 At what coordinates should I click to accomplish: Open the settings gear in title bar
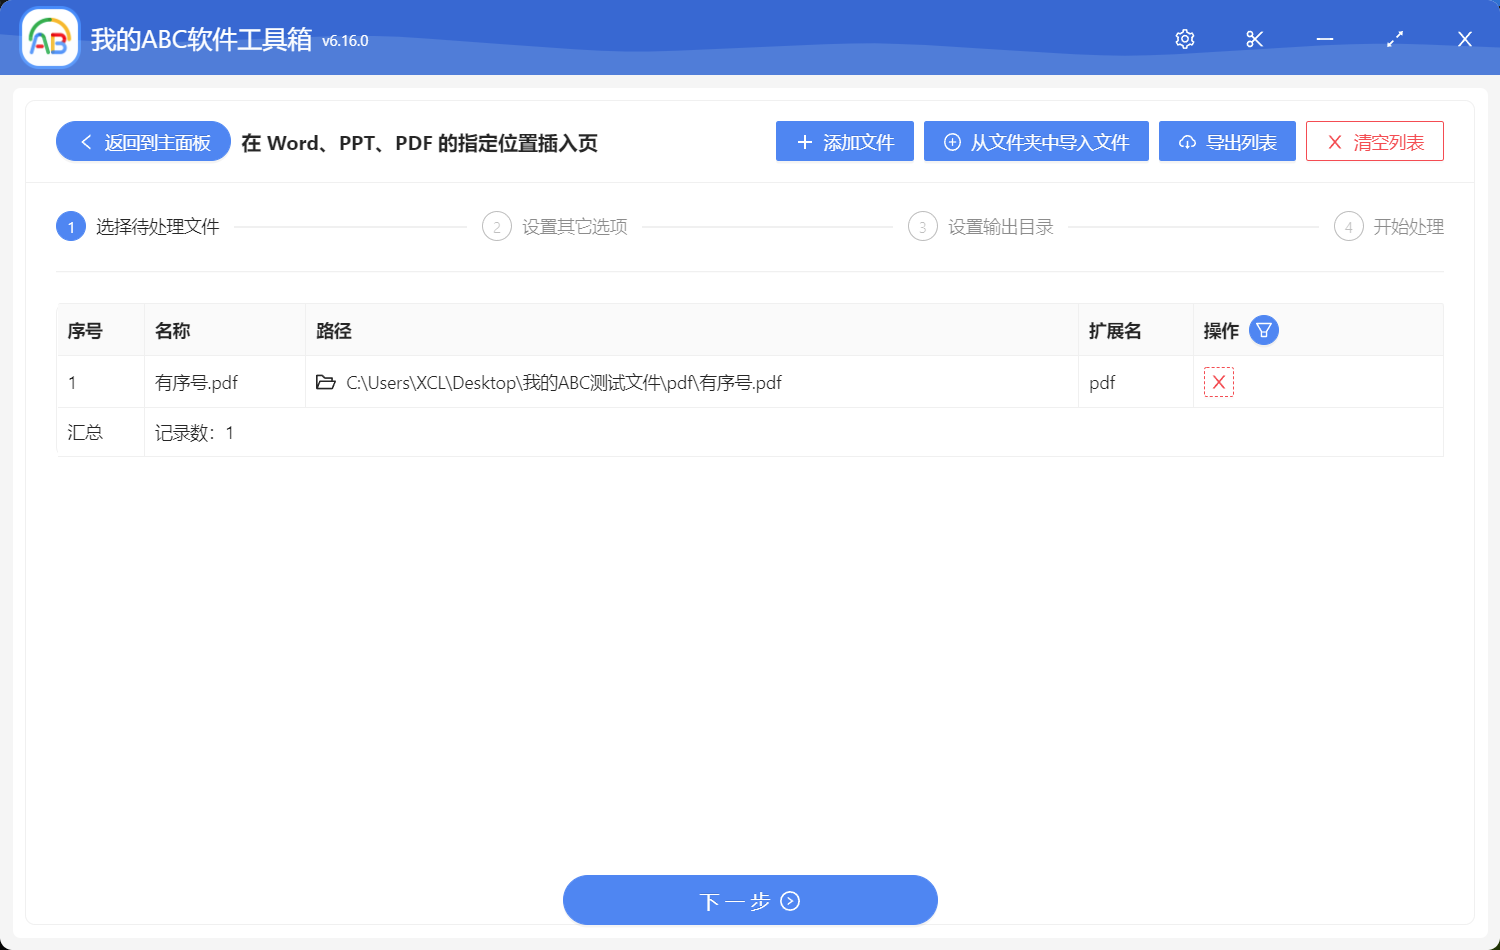click(1184, 39)
